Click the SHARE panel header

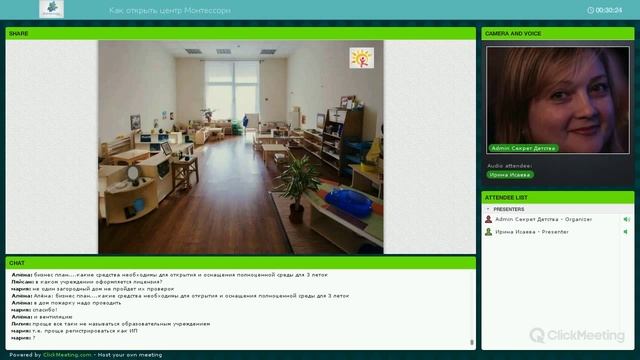click(x=240, y=33)
